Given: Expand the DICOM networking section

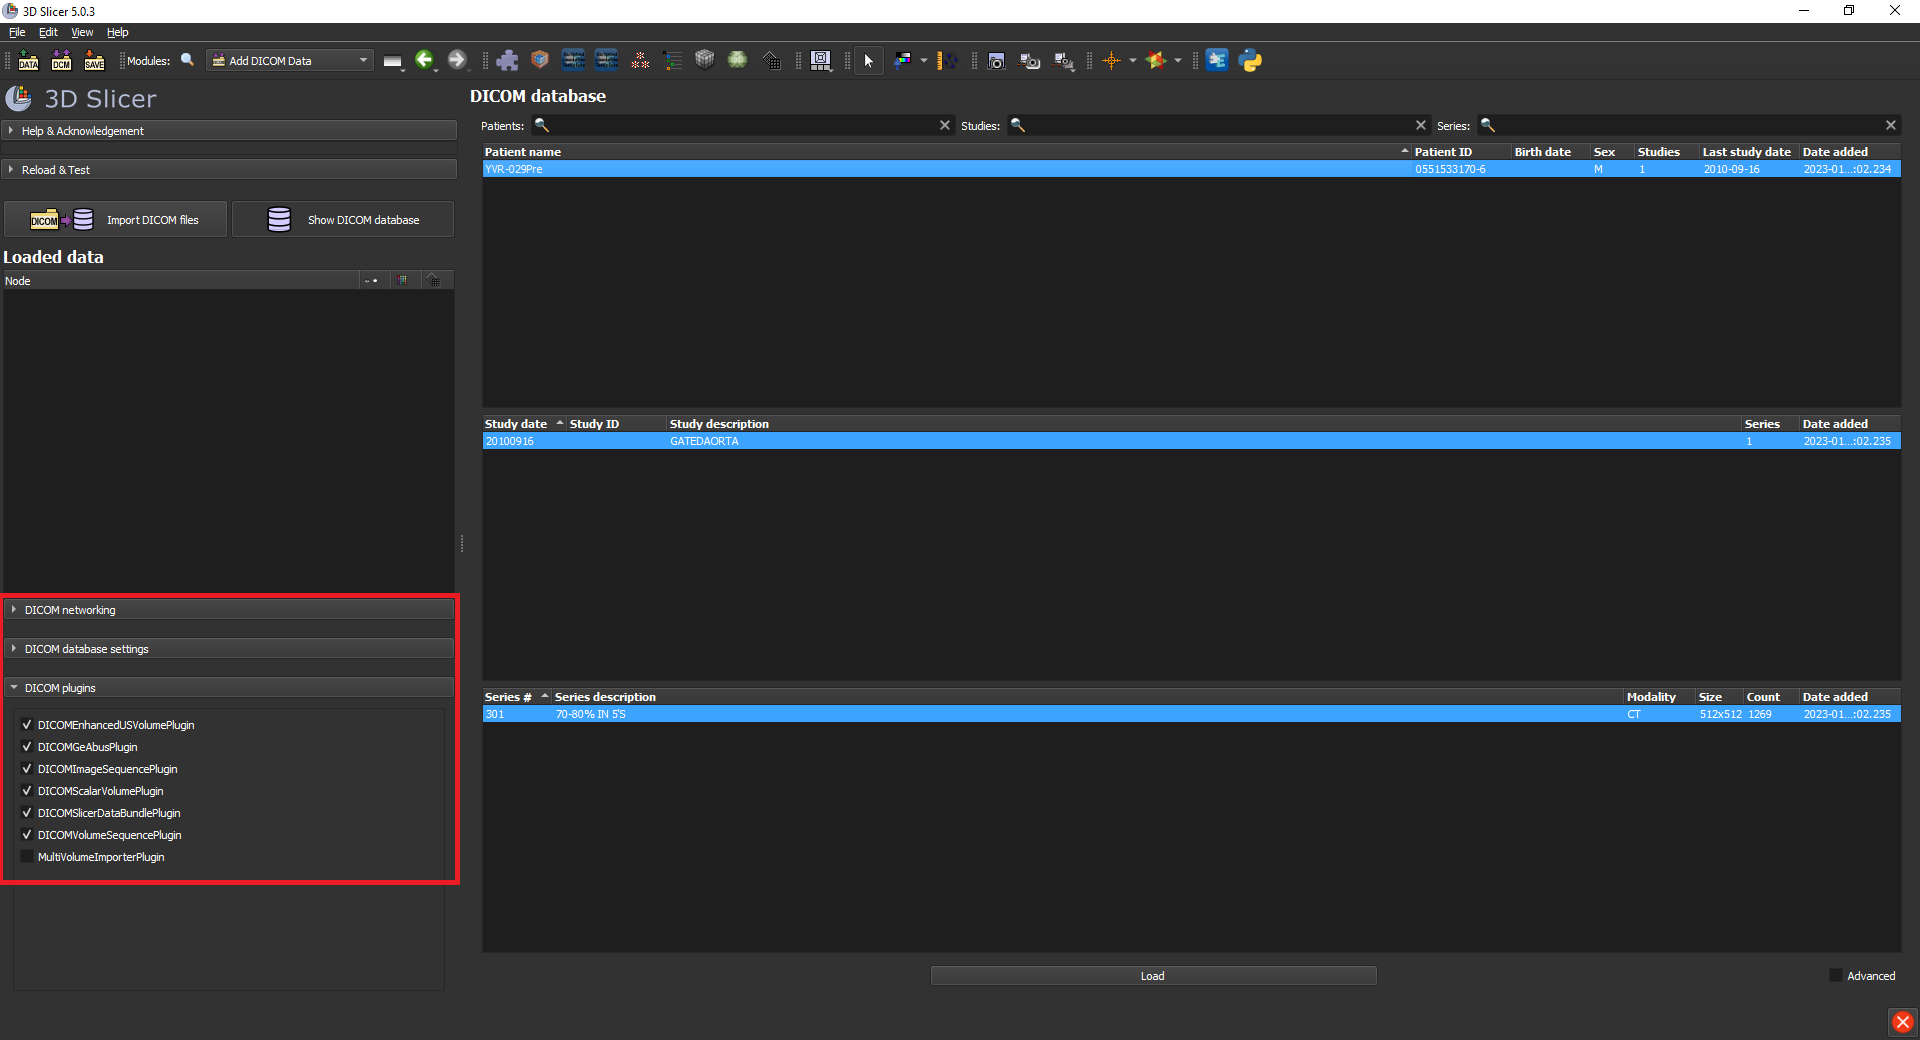Looking at the screenshot, I should click(230, 610).
